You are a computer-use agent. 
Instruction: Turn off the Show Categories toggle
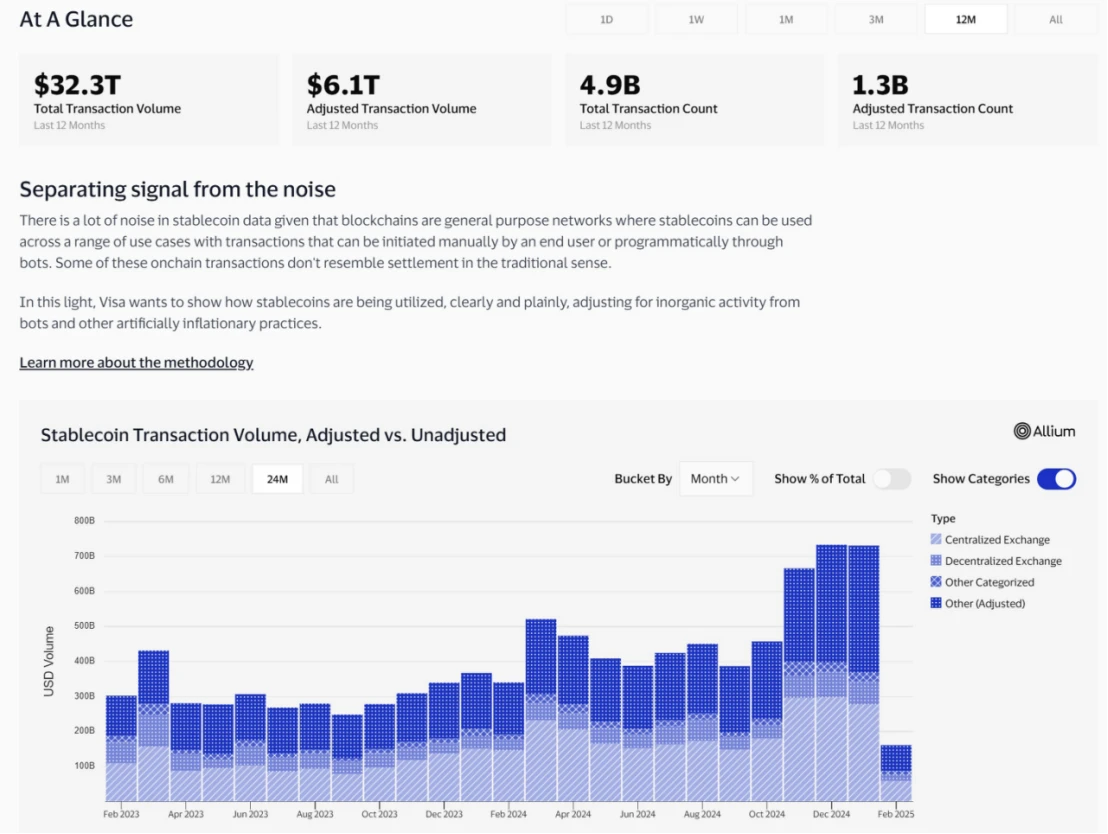(1056, 479)
